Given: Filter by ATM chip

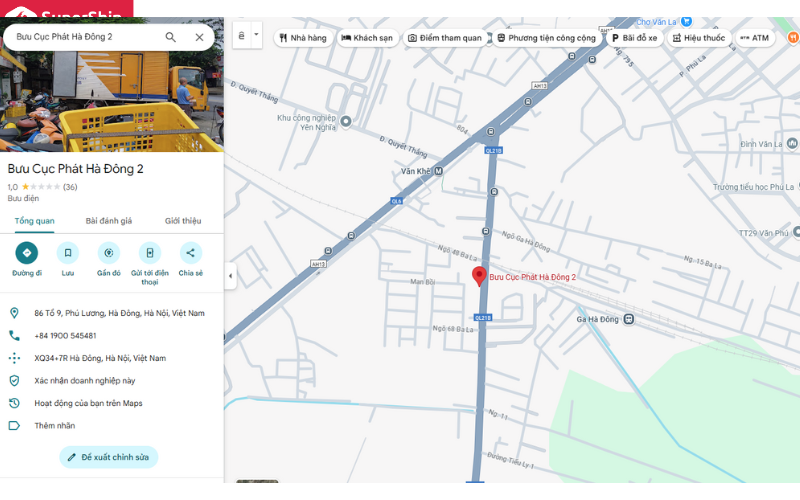Looking at the screenshot, I should (755, 38).
